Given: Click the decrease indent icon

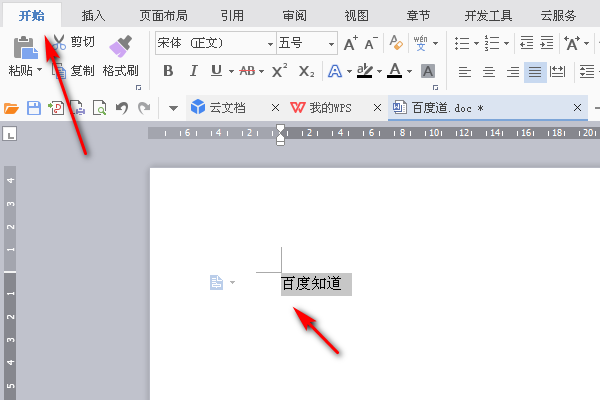Looking at the screenshot, I should (x=527, y=43).
